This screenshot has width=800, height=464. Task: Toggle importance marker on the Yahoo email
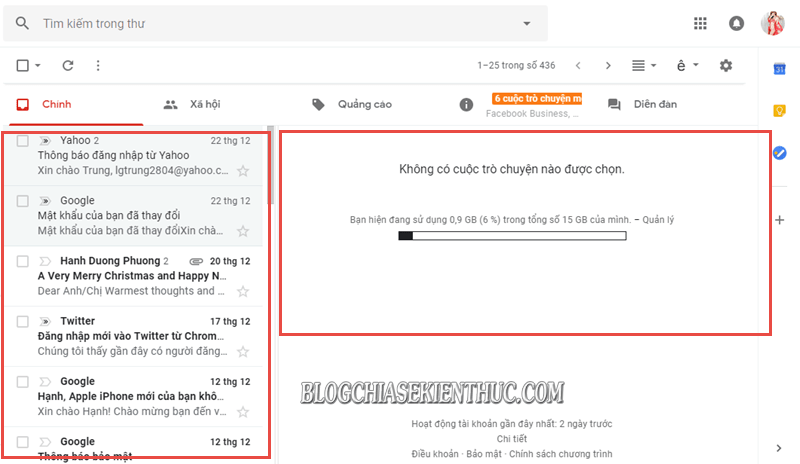45,141
